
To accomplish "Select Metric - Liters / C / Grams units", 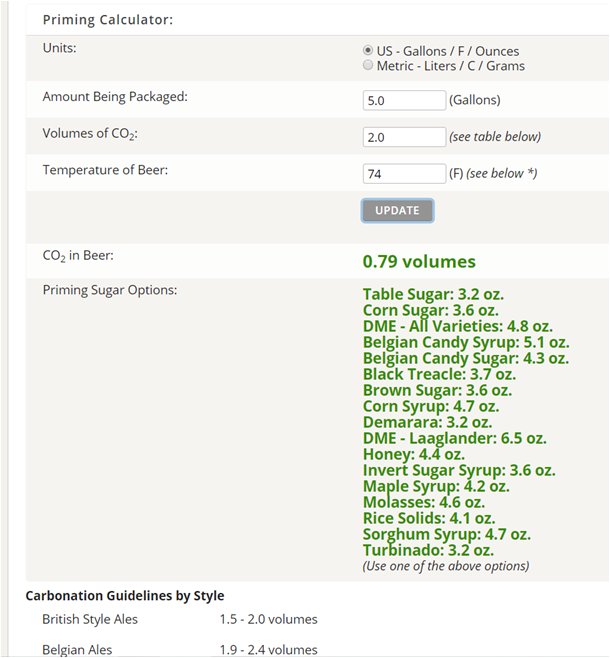I will pyautogui.click(x=368, y=65).
